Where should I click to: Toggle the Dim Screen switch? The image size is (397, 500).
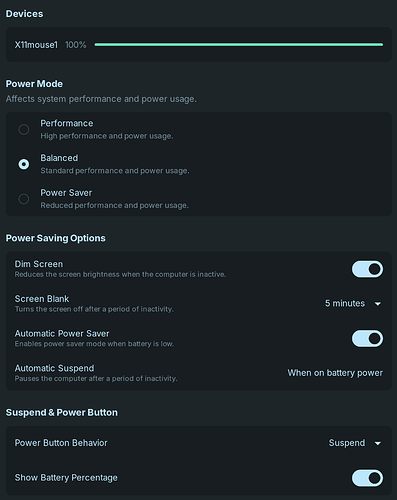[367, 269]
